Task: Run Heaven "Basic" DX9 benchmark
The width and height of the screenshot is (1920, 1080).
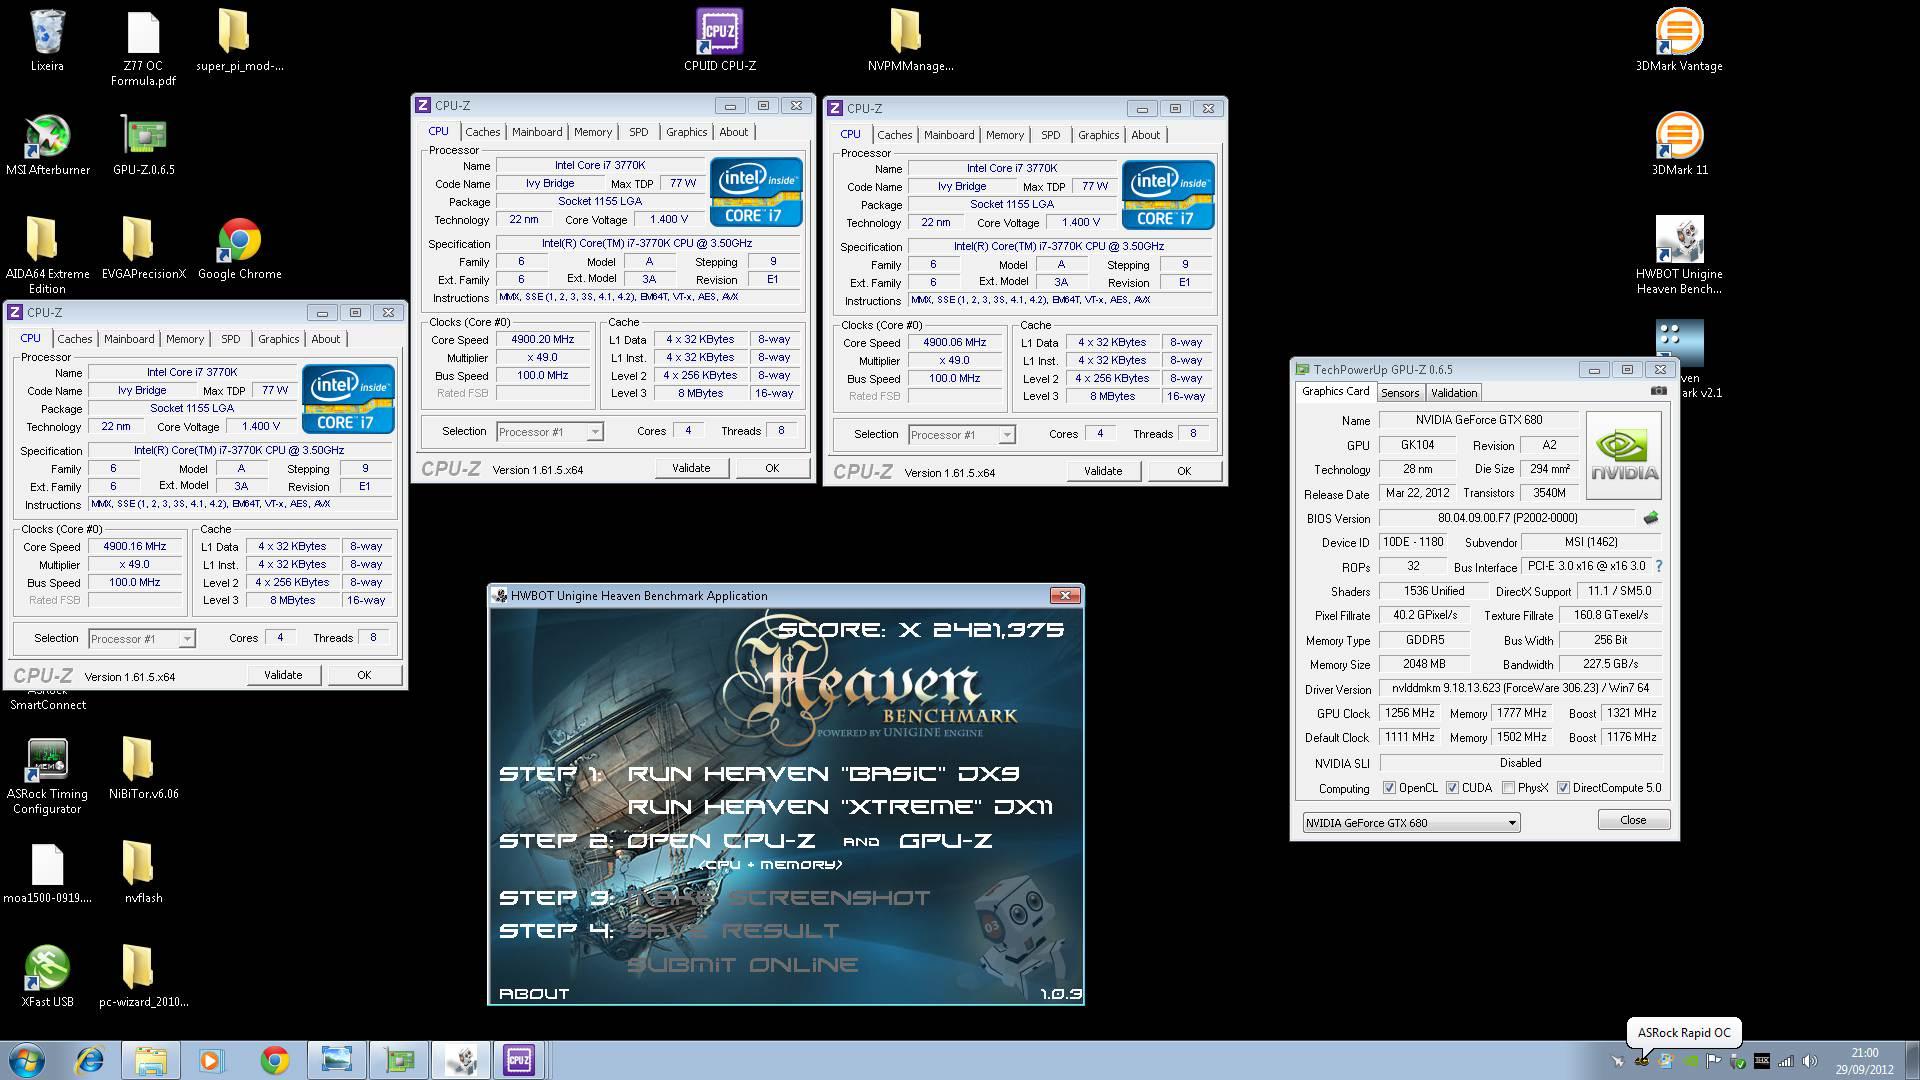Action: 823,774
